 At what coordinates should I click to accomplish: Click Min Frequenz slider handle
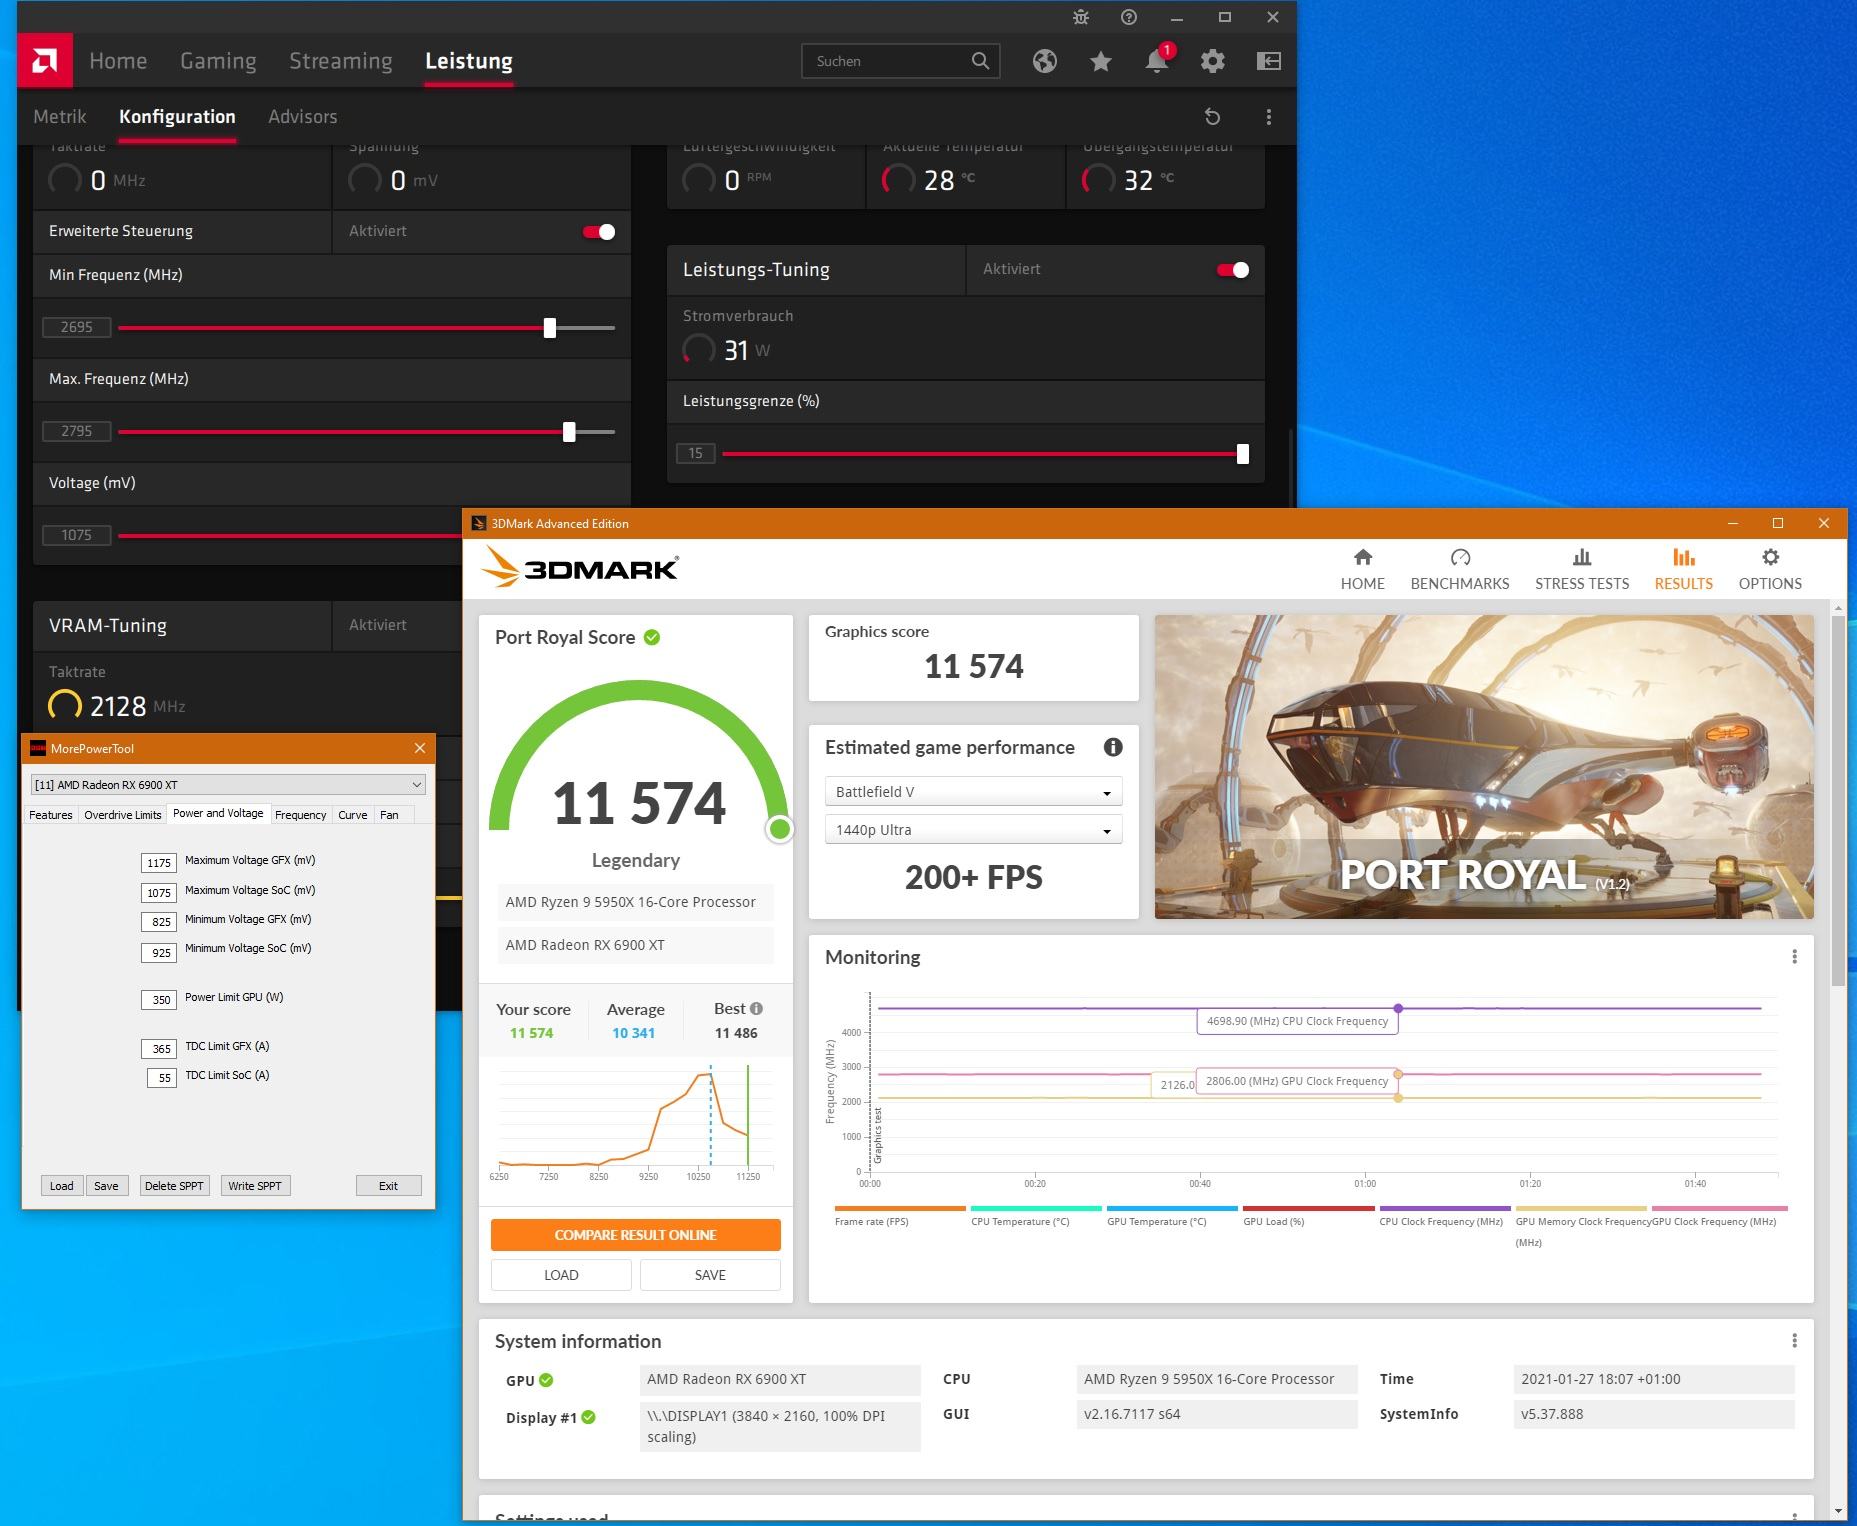click(549, 328)
